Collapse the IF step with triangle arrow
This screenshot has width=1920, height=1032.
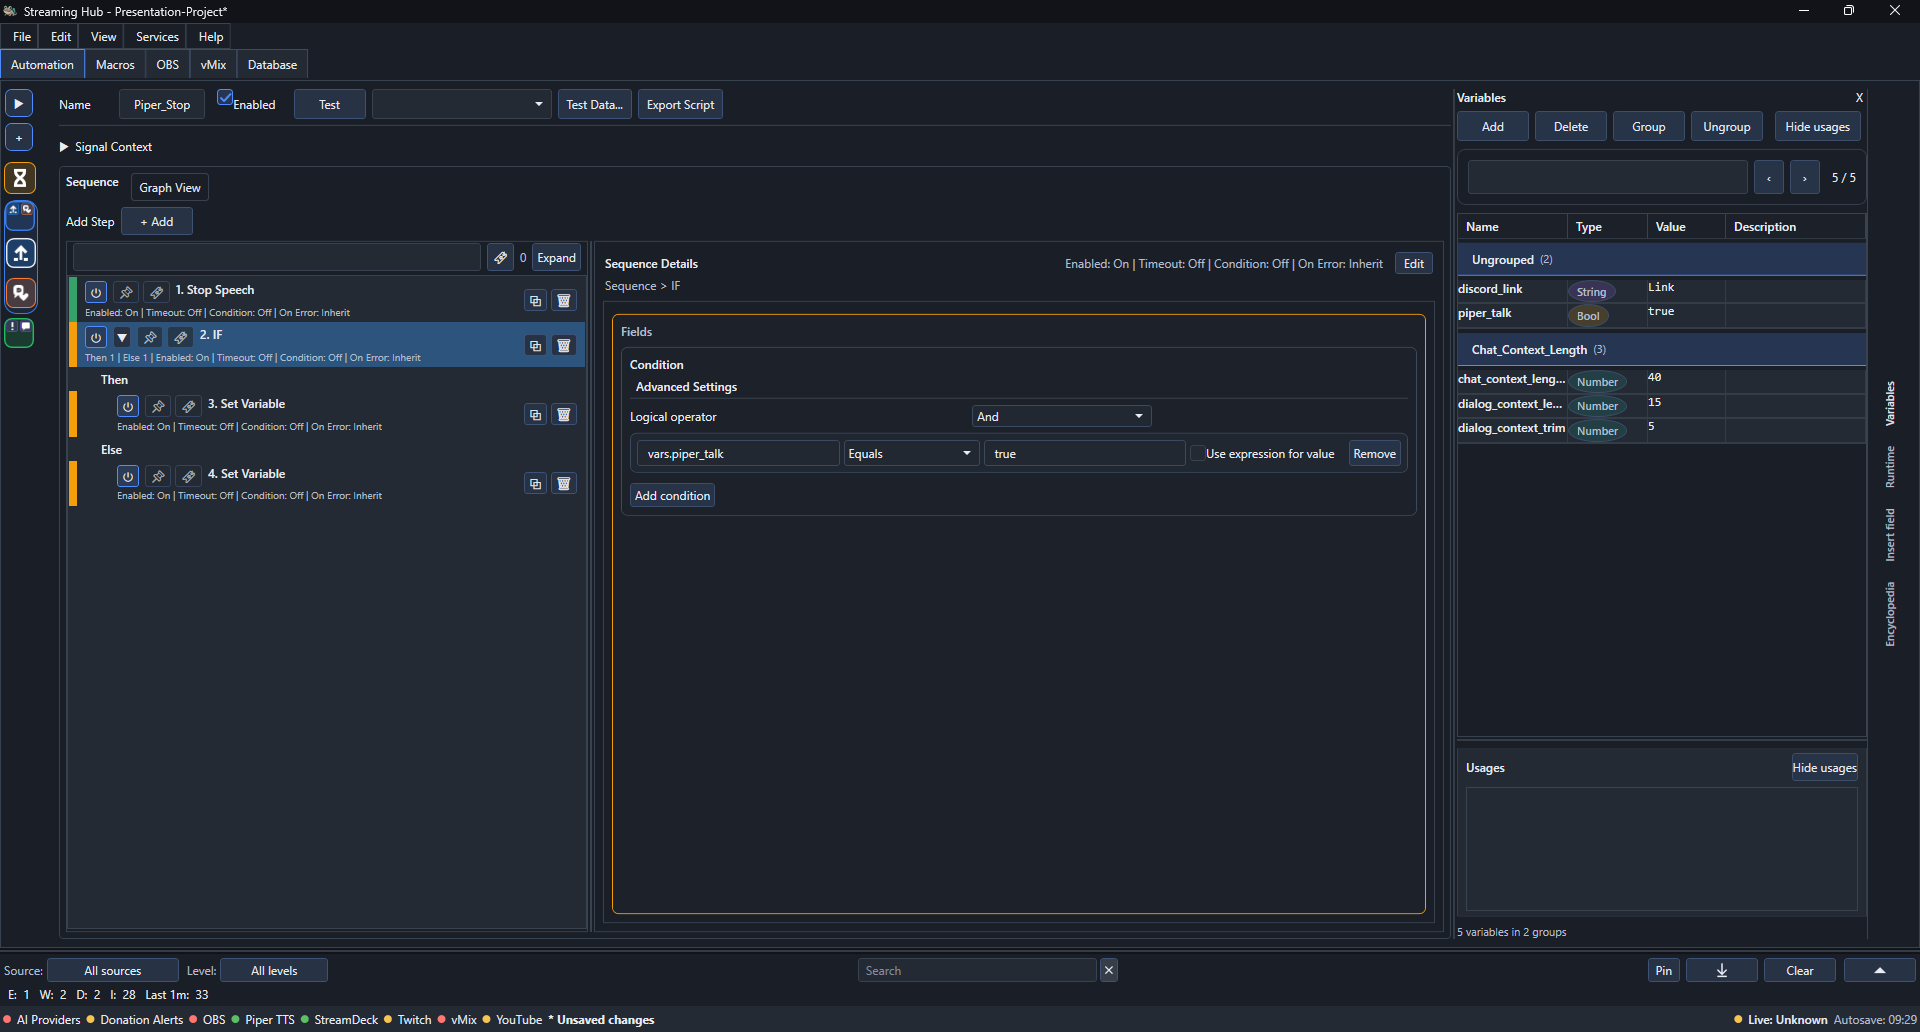[x=122, y=337]
